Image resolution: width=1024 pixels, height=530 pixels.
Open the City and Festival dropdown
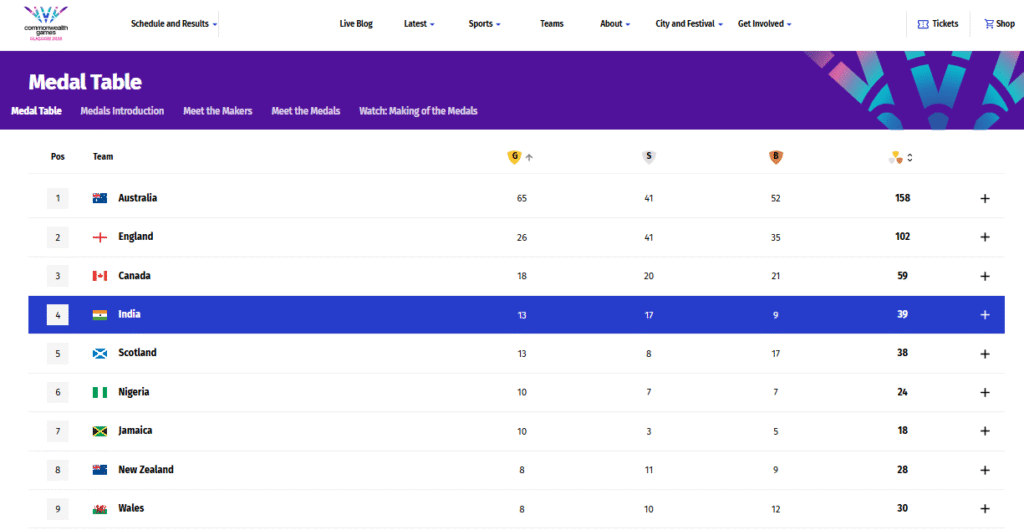coord(689,23)
